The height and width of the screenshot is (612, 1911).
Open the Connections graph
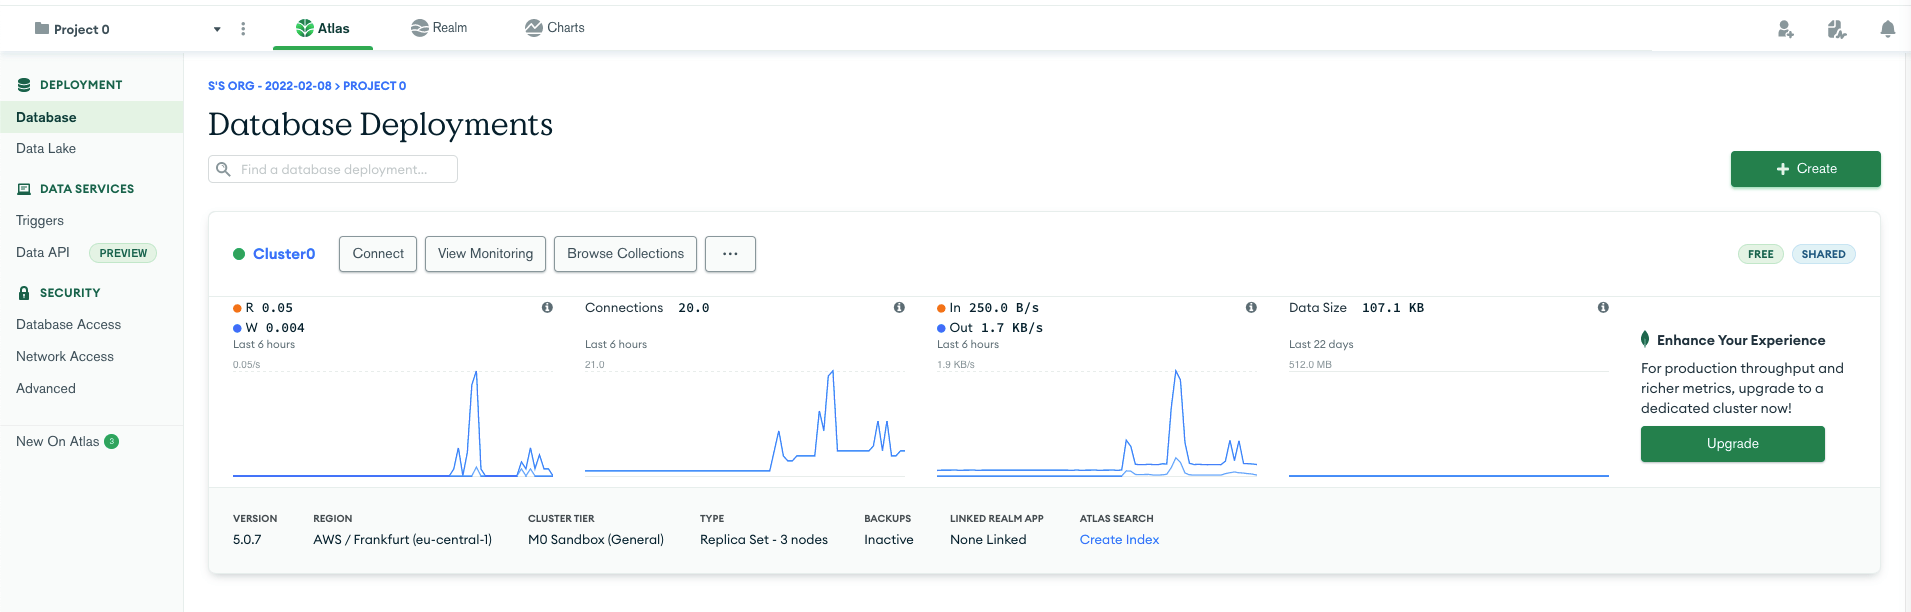tap(745, 423)
